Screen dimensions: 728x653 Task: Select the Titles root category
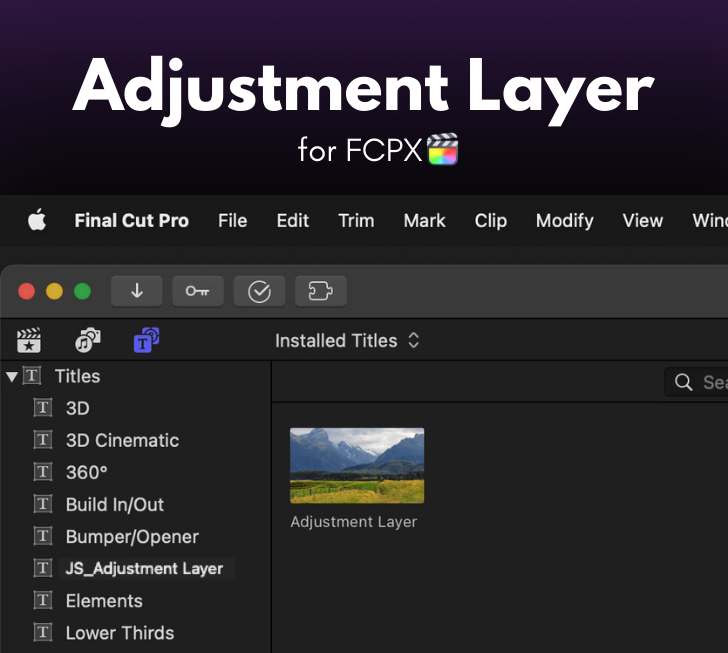[78, 376]
